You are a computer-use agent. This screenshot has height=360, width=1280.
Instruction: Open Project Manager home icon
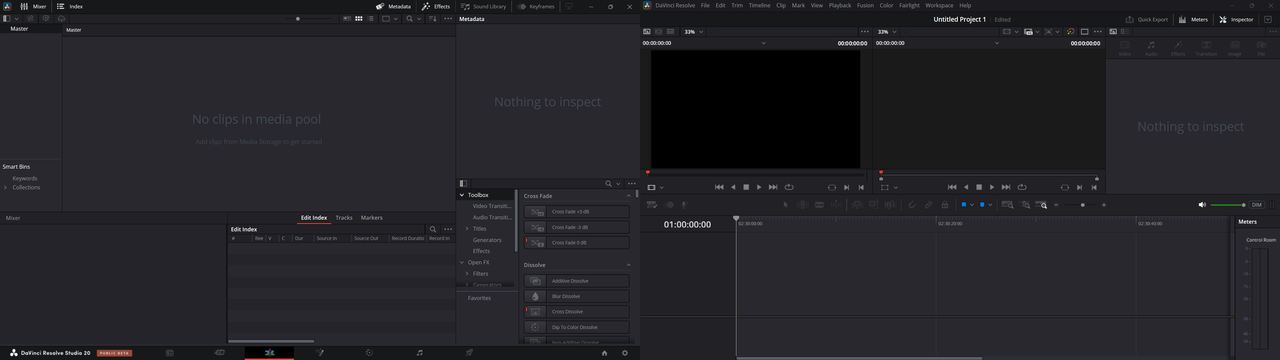pos(604,352)
